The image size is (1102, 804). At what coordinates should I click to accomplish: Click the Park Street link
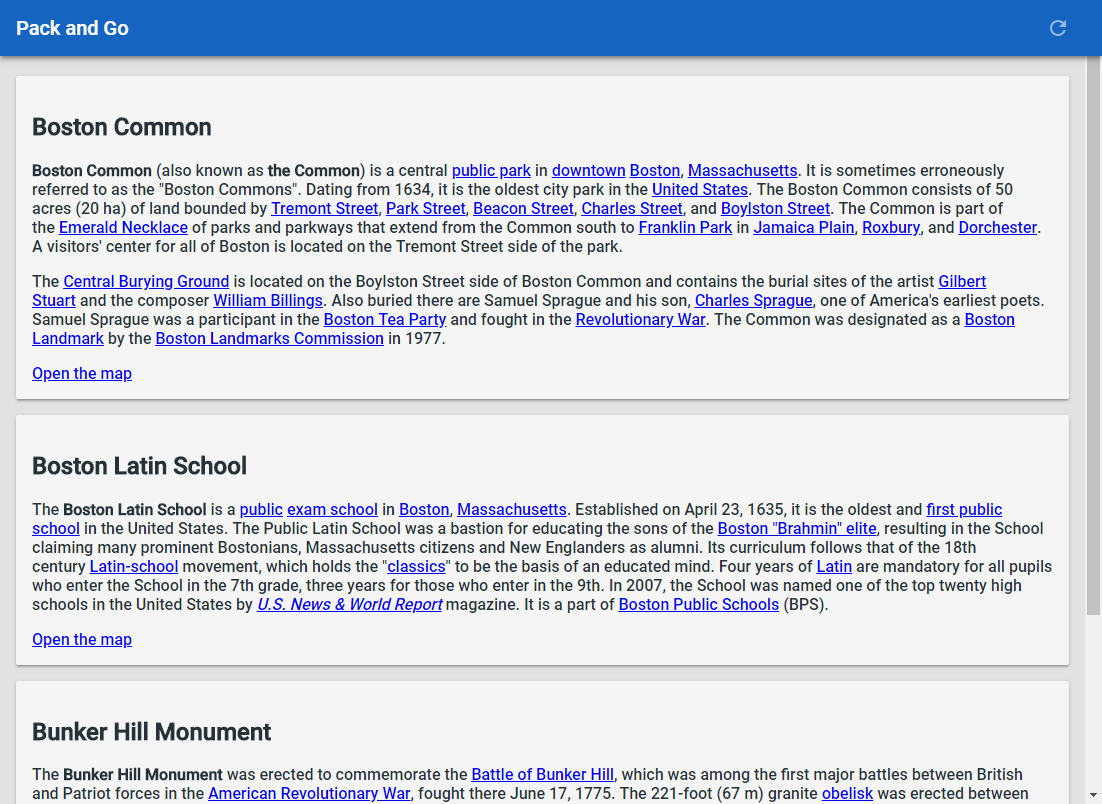426,209
